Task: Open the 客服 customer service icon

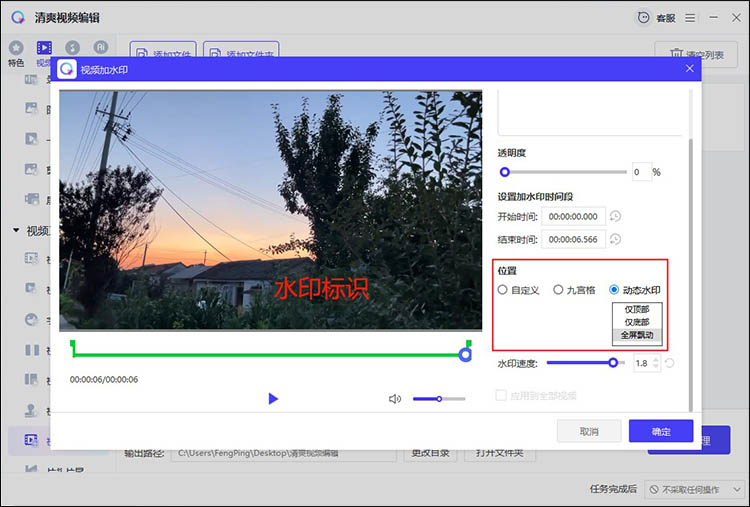Action: tap(643, 18)
